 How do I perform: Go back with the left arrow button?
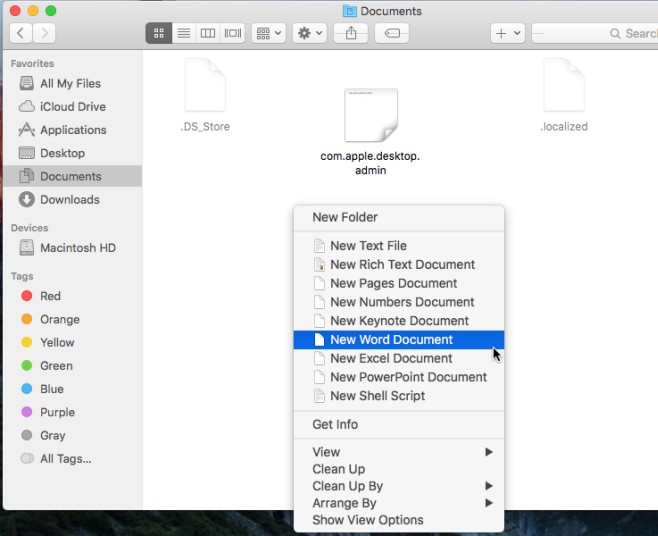(x=21, y=33)
